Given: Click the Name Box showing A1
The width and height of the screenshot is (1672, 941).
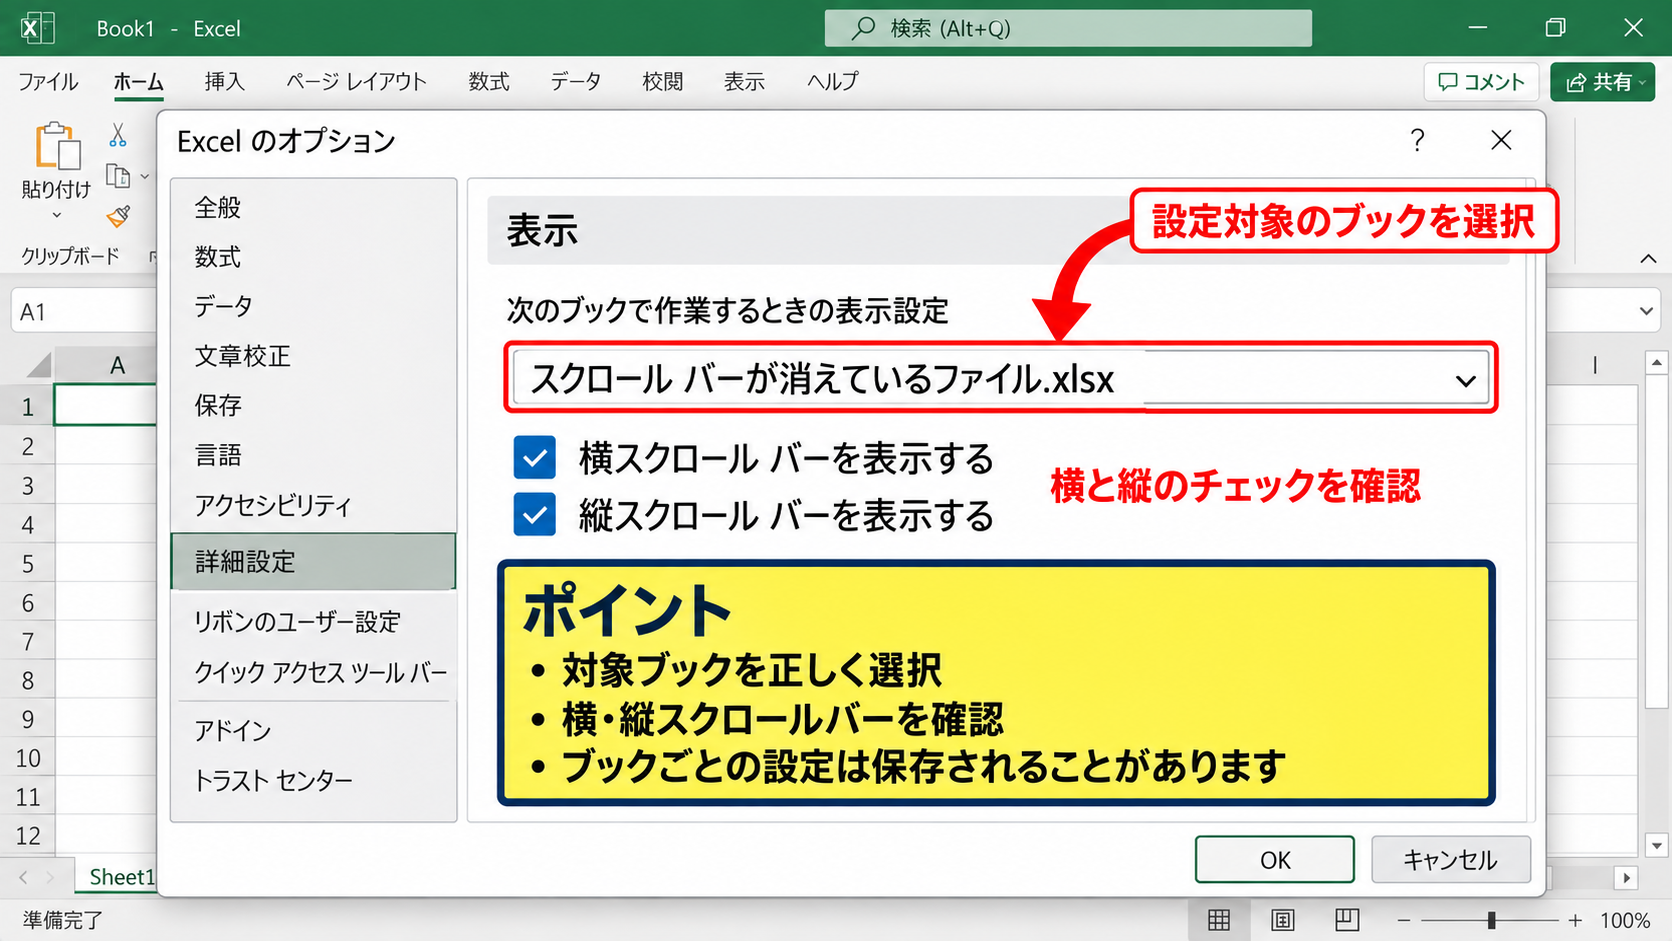Looking at the screenshot, I should click(84, 312).
